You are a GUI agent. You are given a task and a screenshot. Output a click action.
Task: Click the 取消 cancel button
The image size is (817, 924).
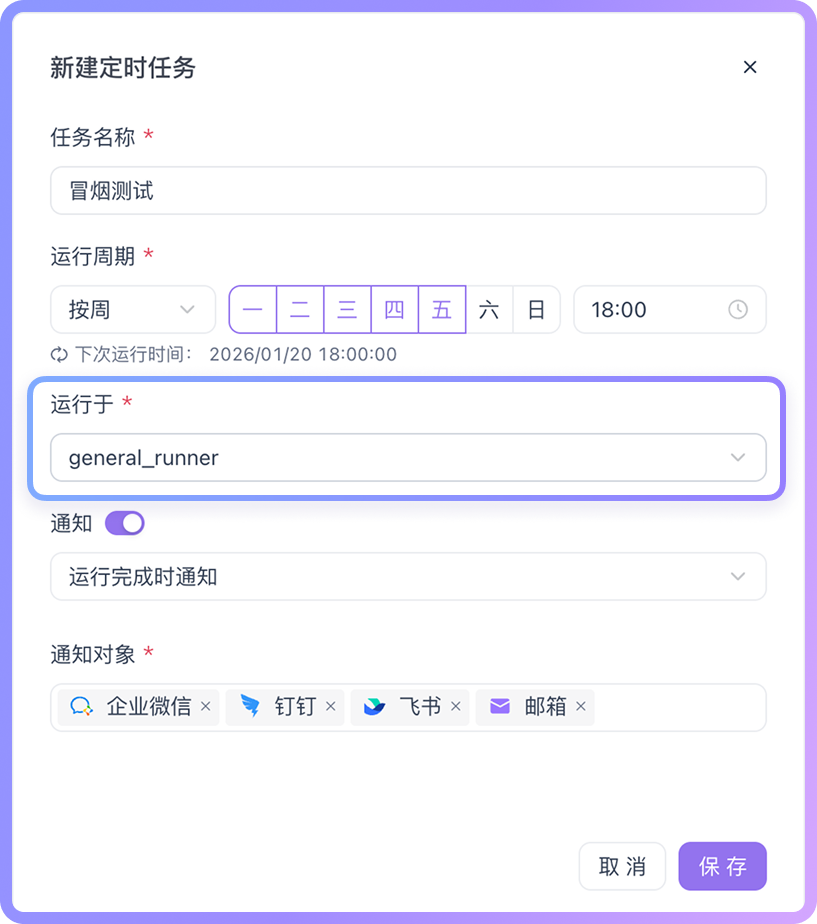[x=622, y=866]
